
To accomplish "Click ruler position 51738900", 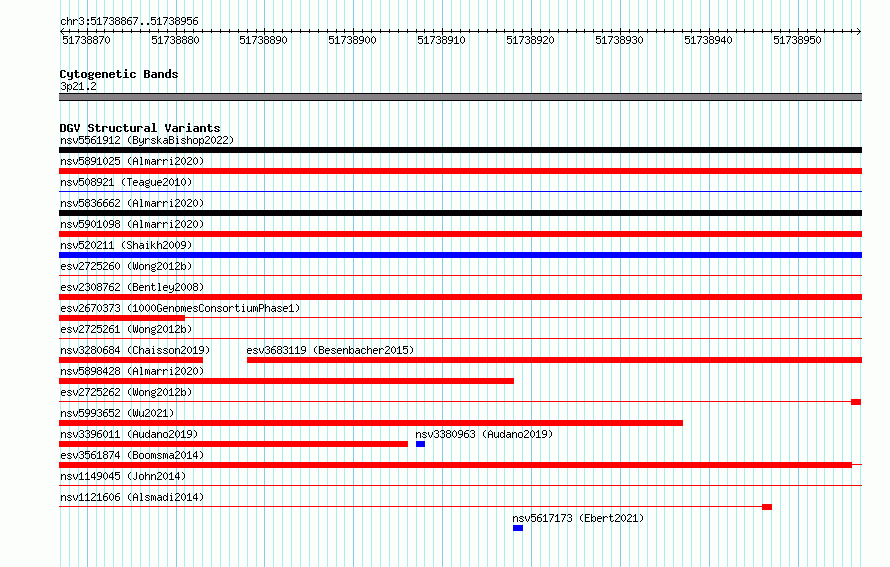I will coord(352,40).
